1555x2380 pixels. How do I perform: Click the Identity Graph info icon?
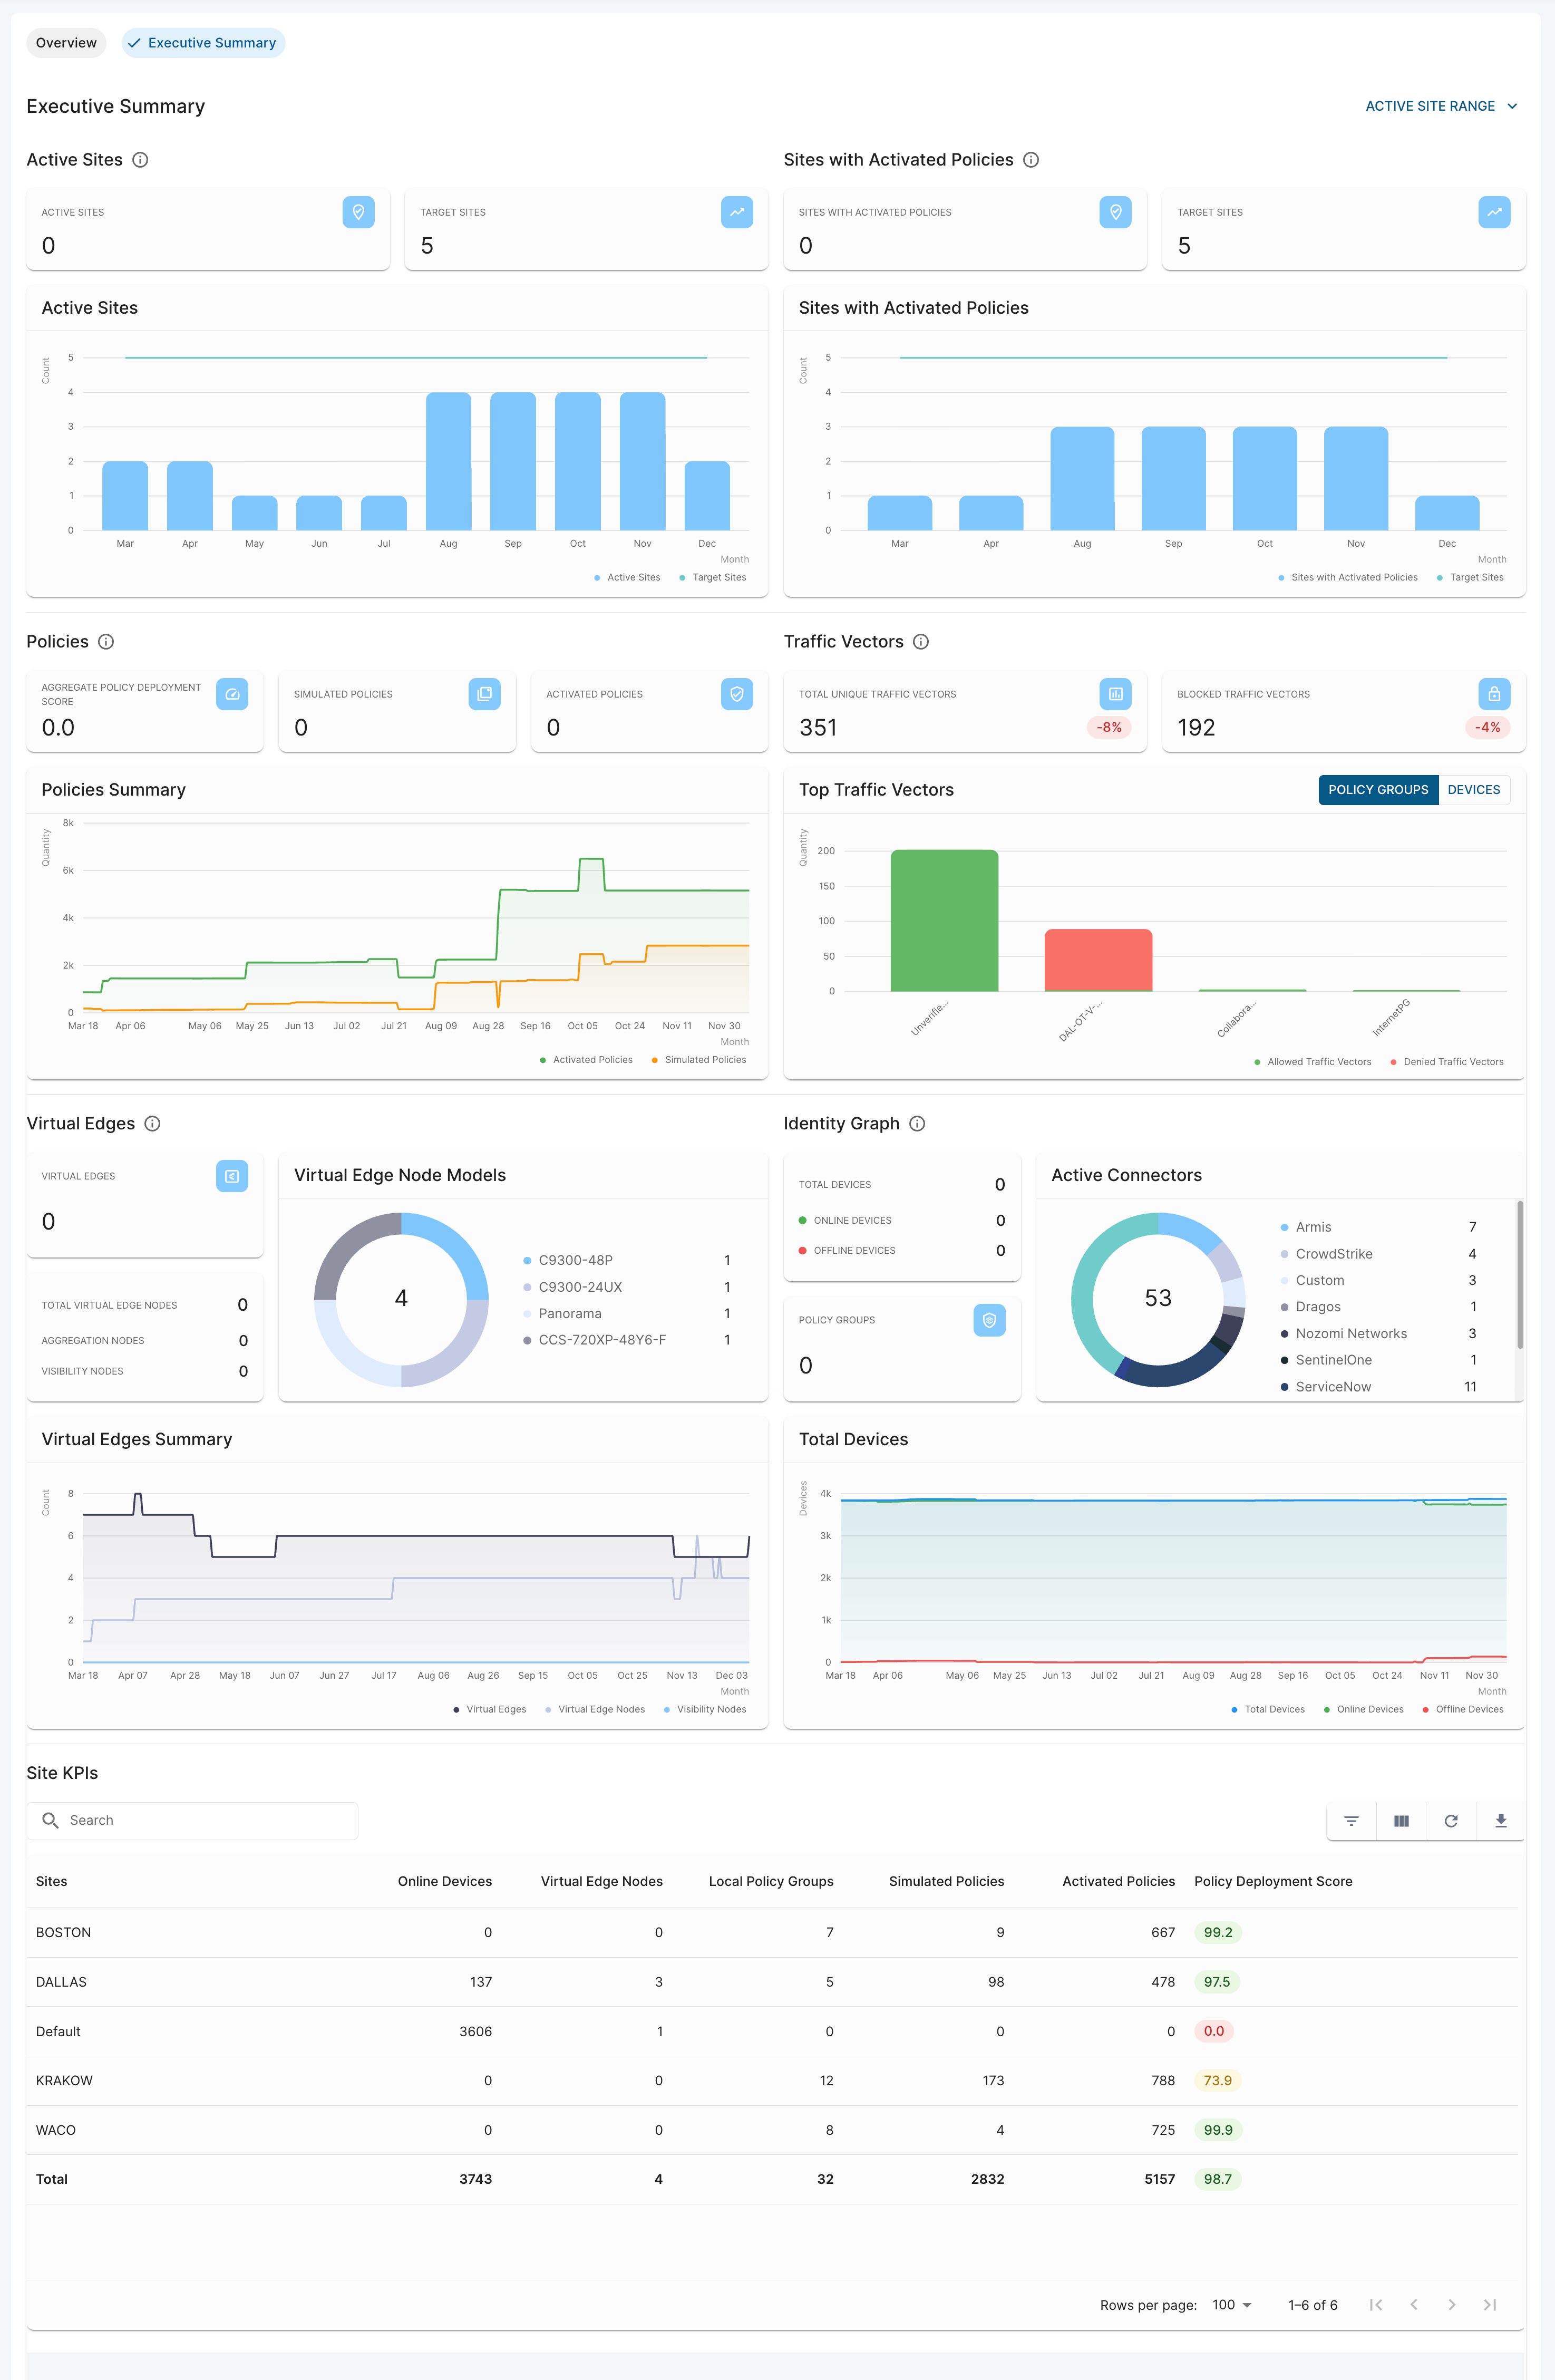pos(917,1124)
